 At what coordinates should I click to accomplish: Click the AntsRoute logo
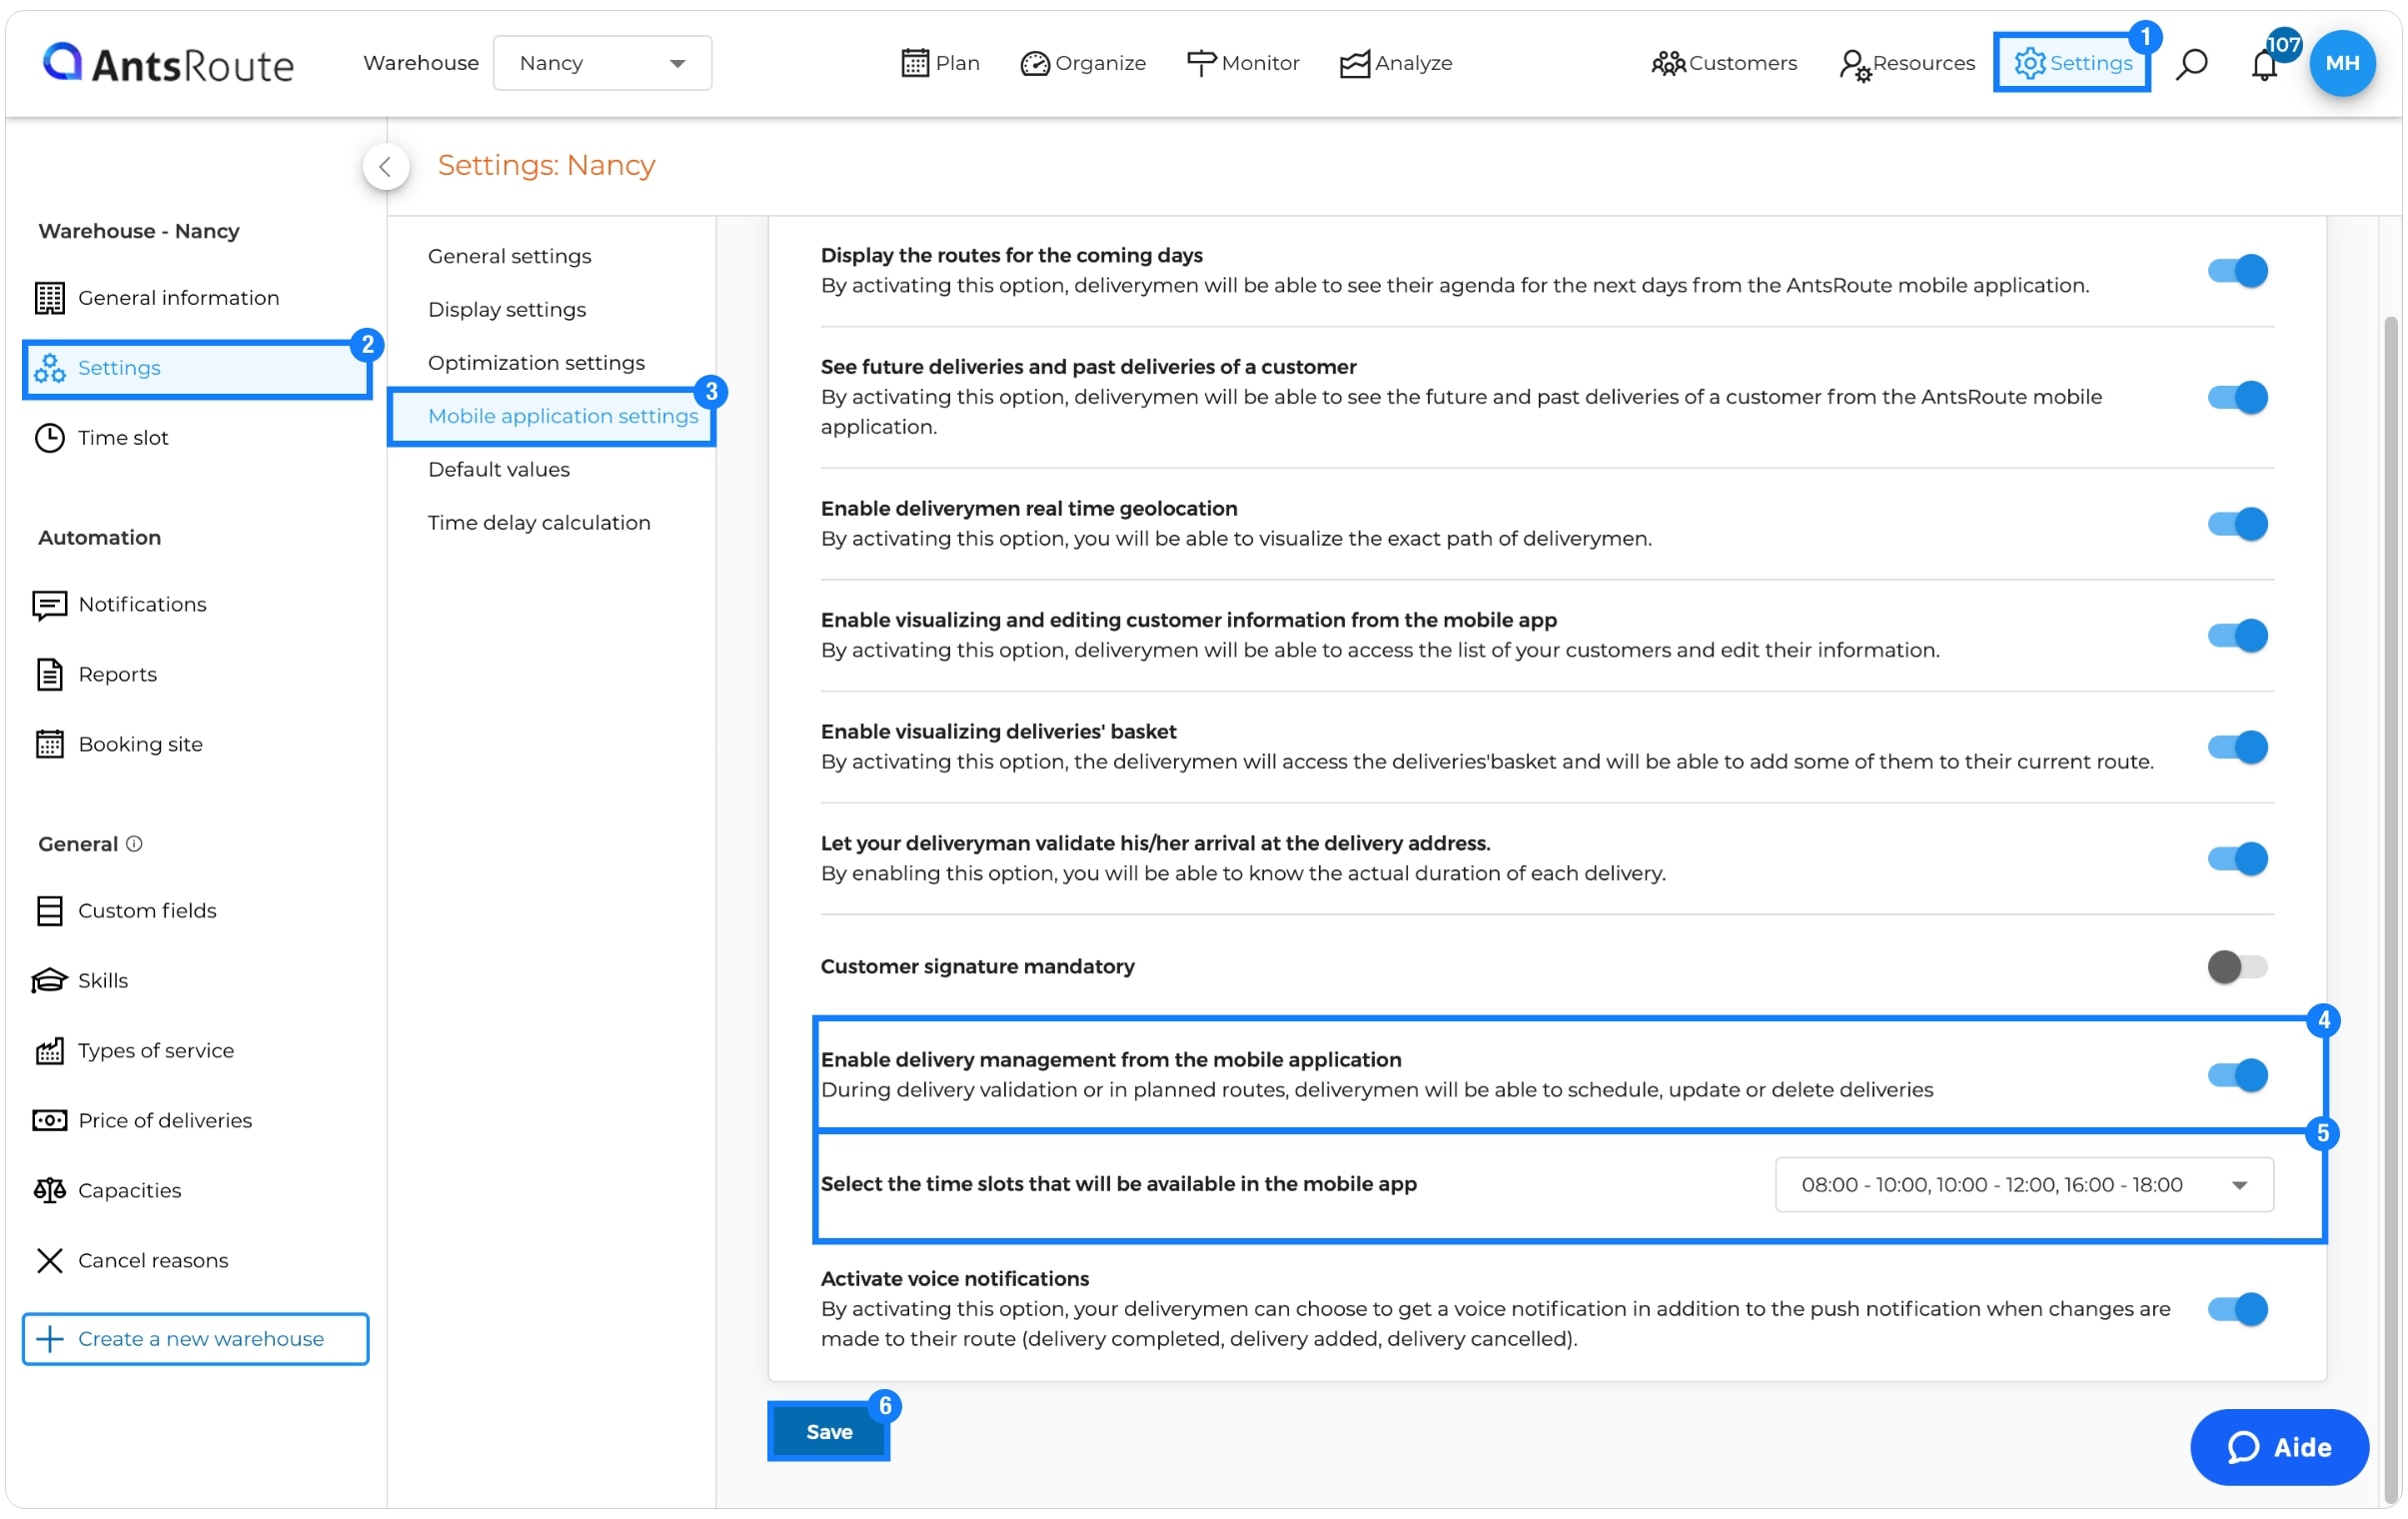coord(168,63)
